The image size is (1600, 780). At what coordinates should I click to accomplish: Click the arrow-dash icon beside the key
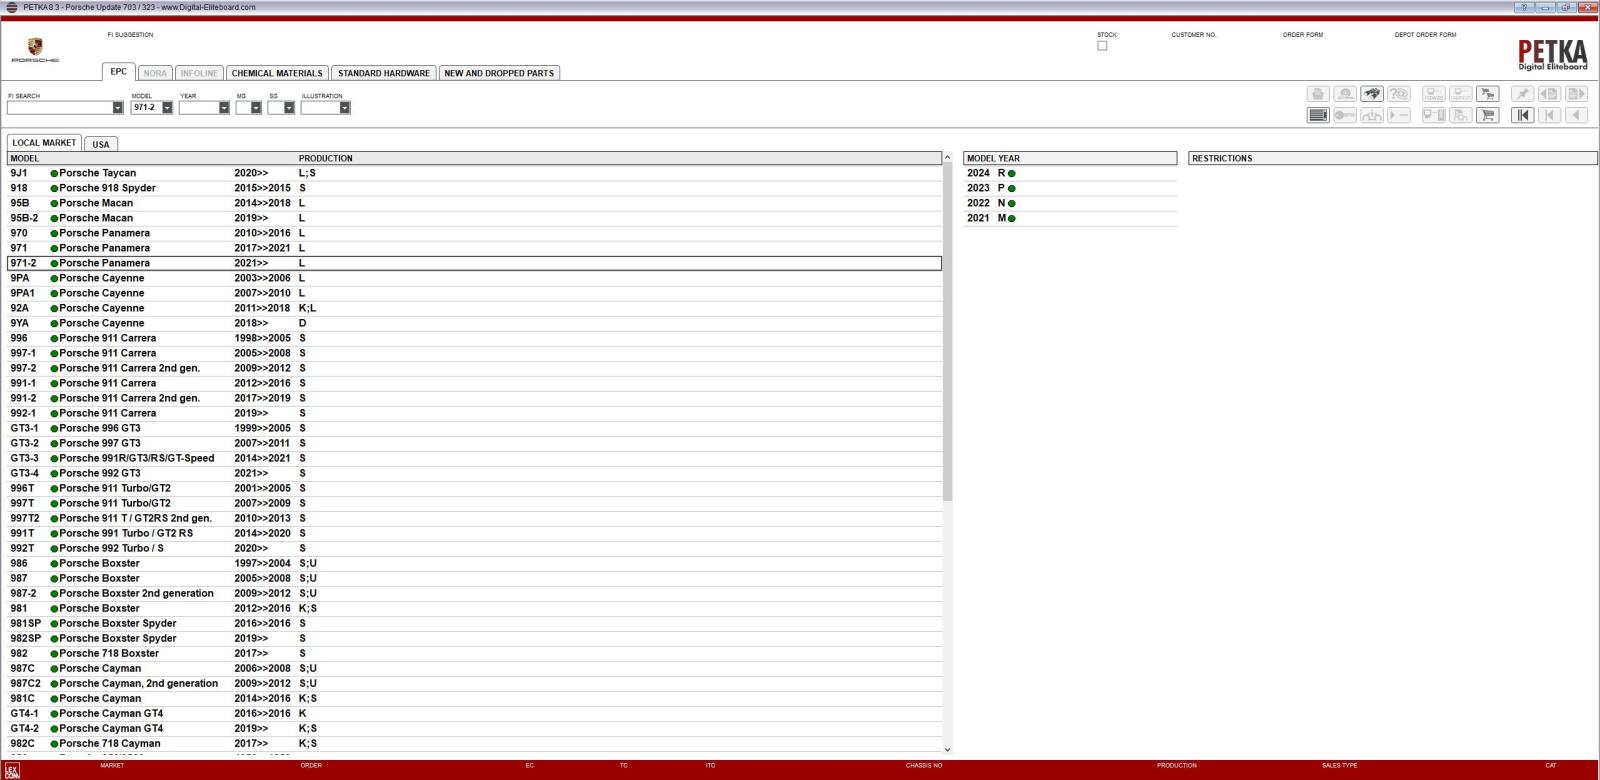pos(1399,115)
